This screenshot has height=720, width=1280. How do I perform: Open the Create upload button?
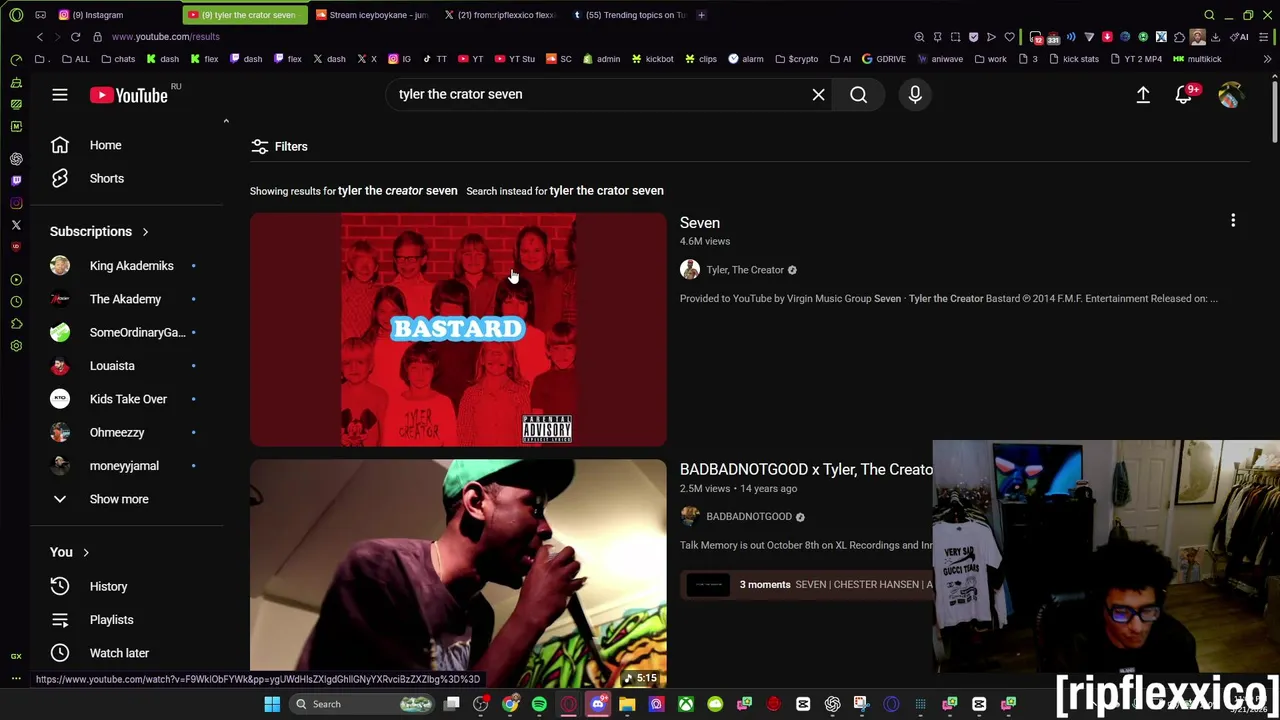(1143, 94)
